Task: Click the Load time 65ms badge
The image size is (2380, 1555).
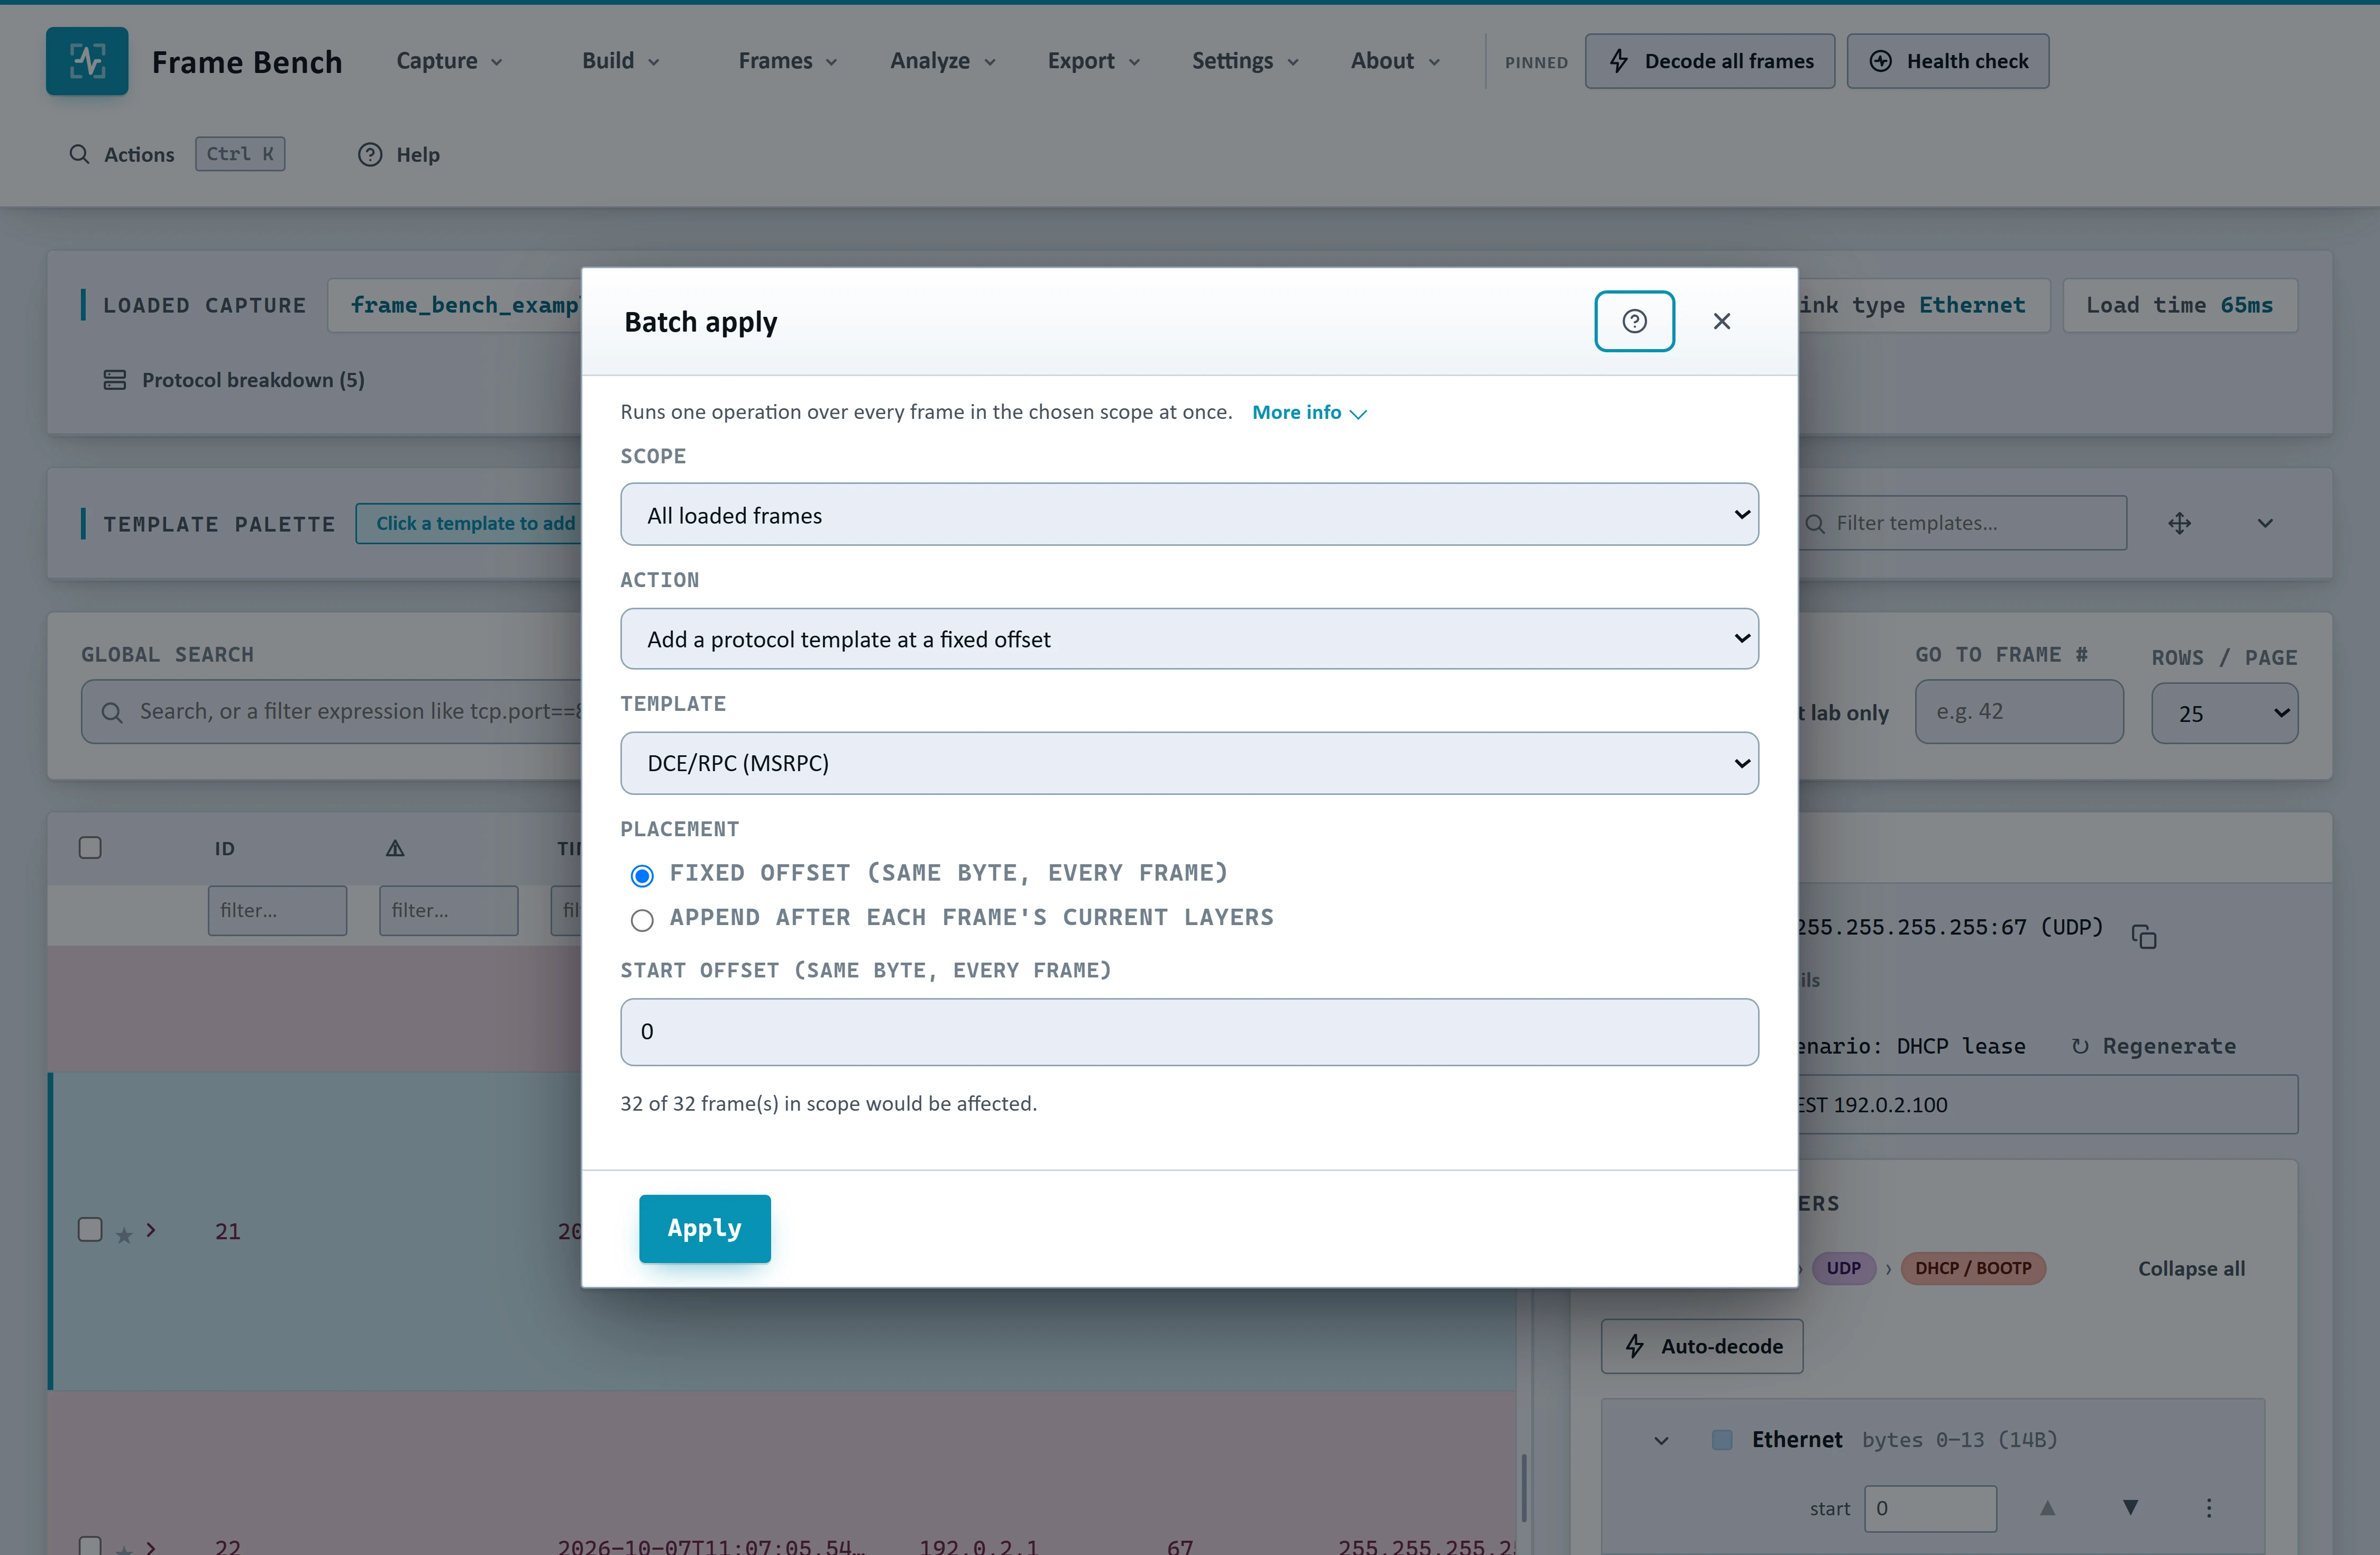Action: coord(2180,305)
